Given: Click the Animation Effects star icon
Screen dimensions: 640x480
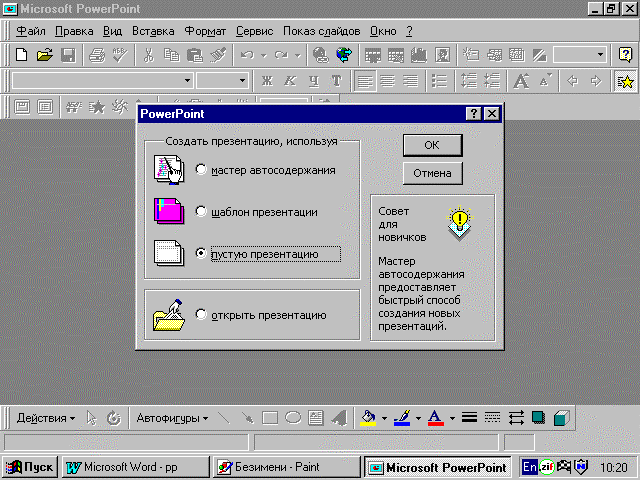Looking at the screenshot, I should coord(625,82).
